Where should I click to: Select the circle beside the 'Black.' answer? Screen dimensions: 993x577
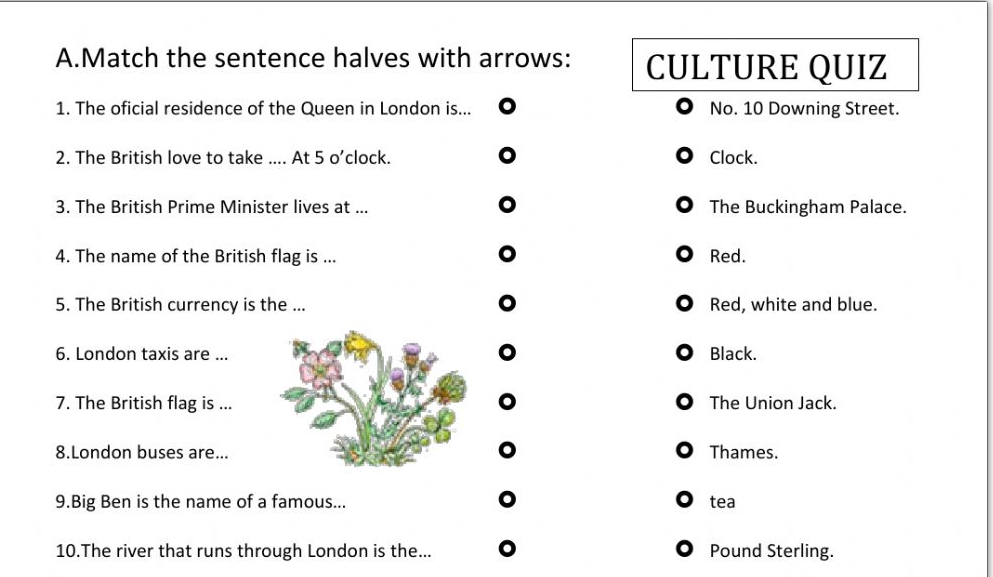click(684, 352)
